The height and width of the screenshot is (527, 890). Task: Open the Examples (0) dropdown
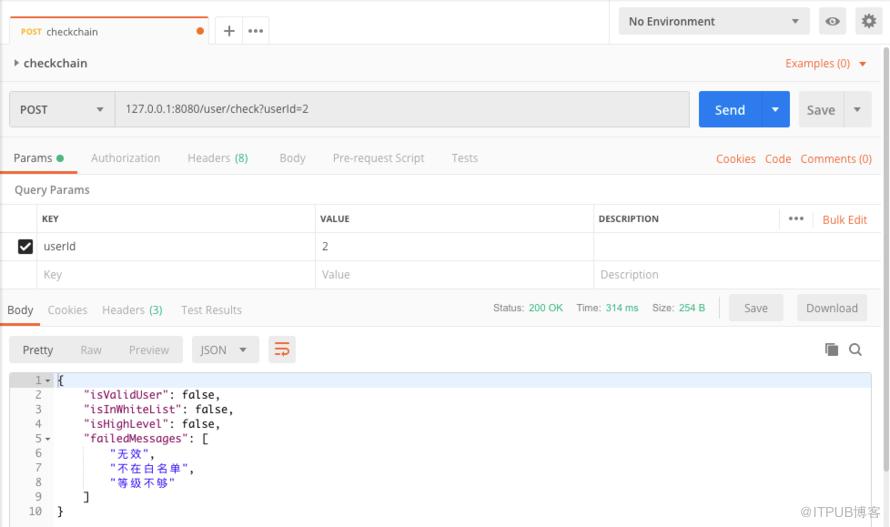click(826, 63)
